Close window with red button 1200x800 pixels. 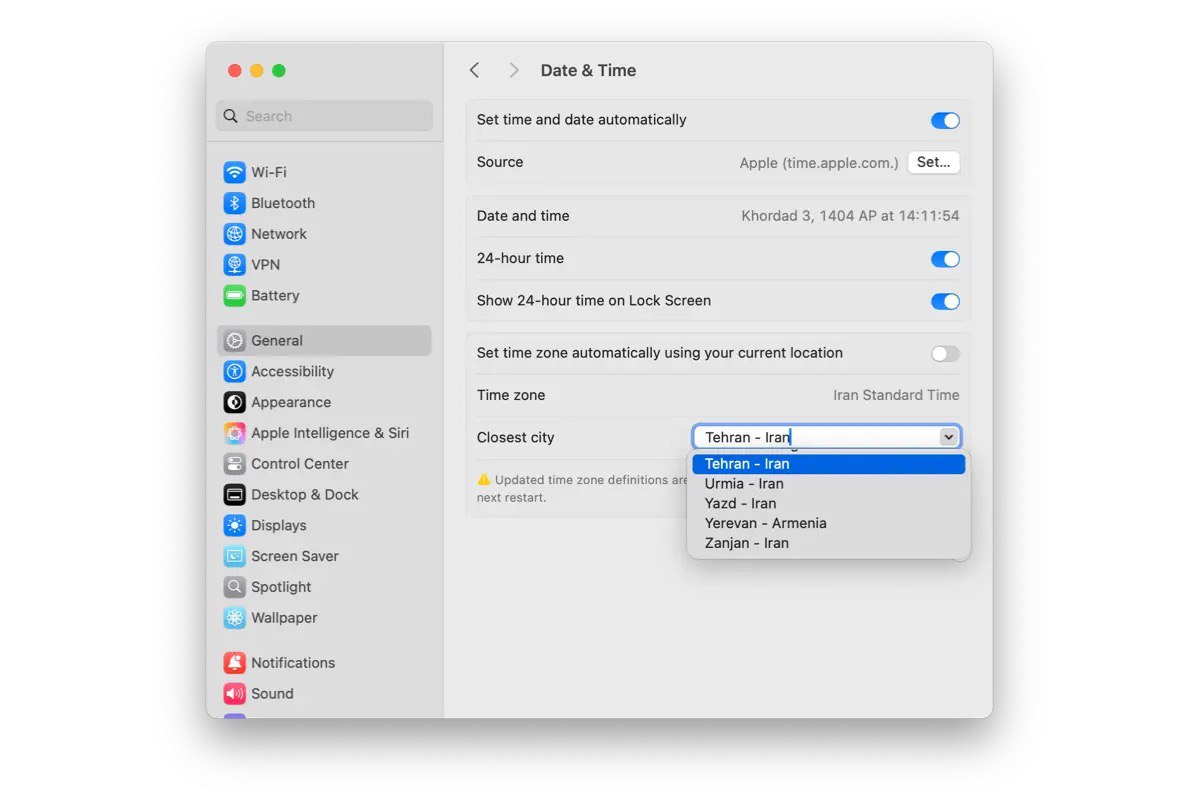coord(235,71)
